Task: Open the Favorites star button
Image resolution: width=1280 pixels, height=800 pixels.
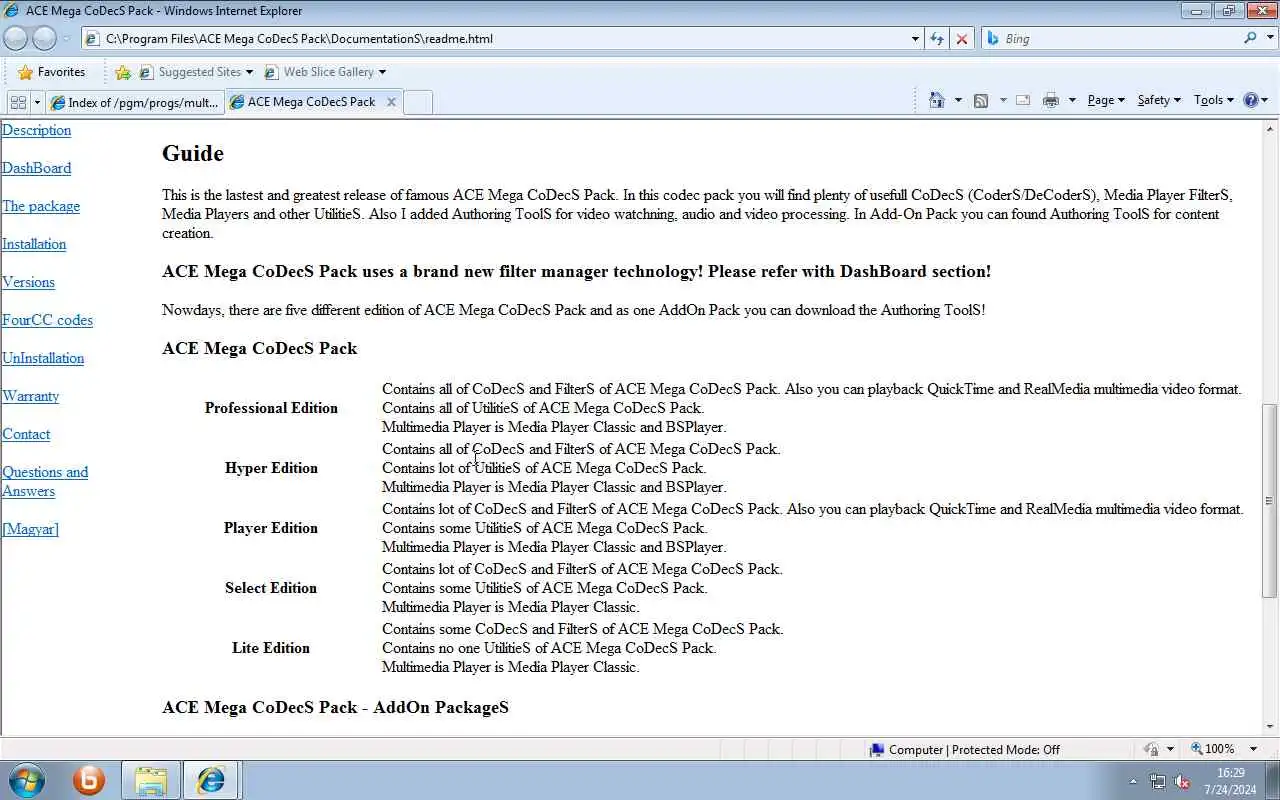Action: point(51,72)
